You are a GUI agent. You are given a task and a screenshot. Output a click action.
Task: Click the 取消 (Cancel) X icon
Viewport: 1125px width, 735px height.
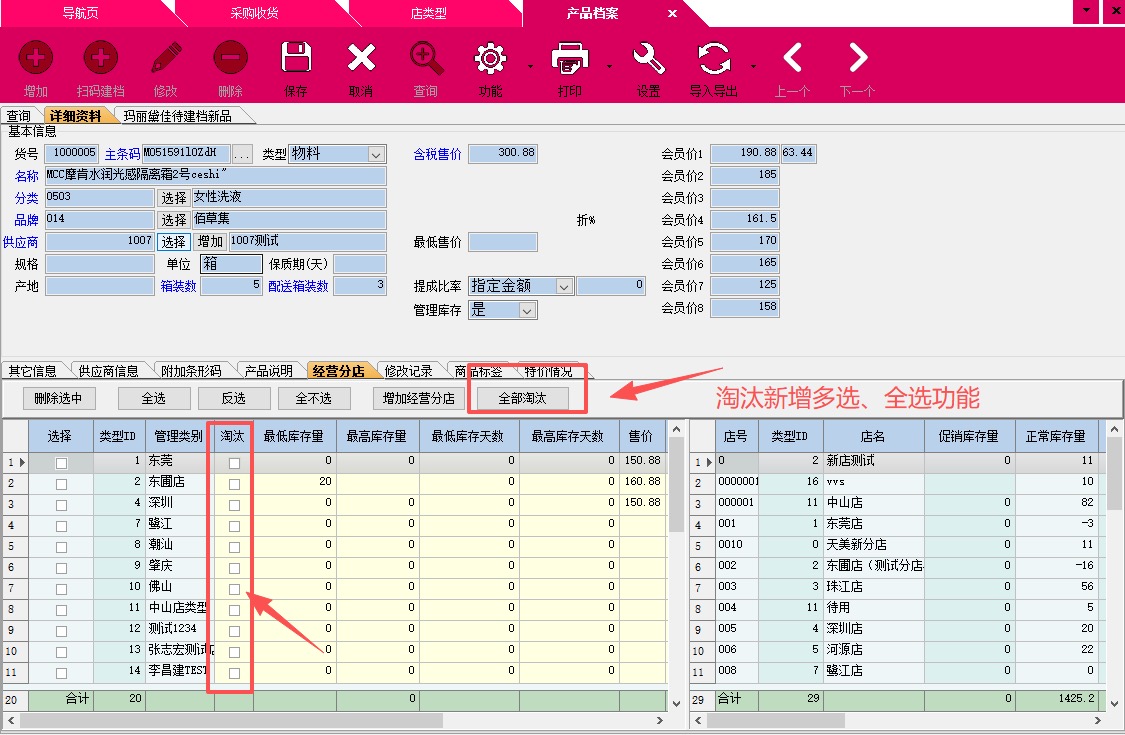tap(361, 59)
